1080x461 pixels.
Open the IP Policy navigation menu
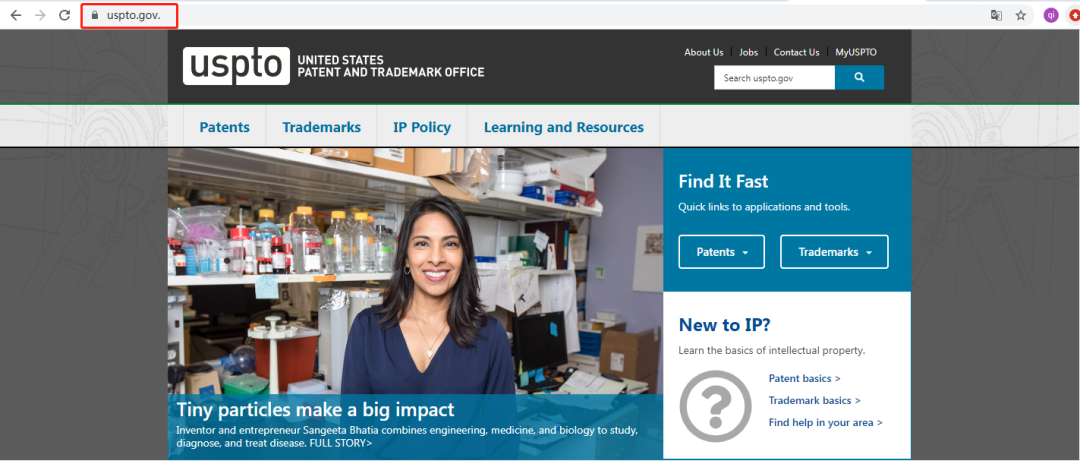click(x=421, y=127)
